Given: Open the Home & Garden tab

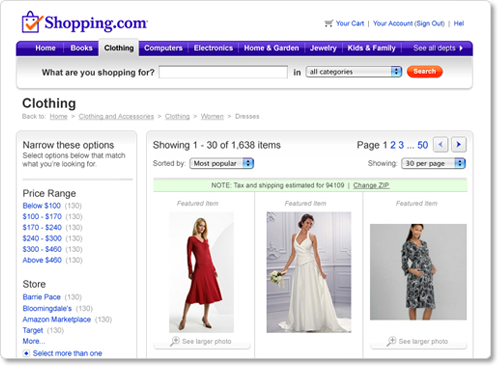Looking at the screenshot, I should (271, 48).
